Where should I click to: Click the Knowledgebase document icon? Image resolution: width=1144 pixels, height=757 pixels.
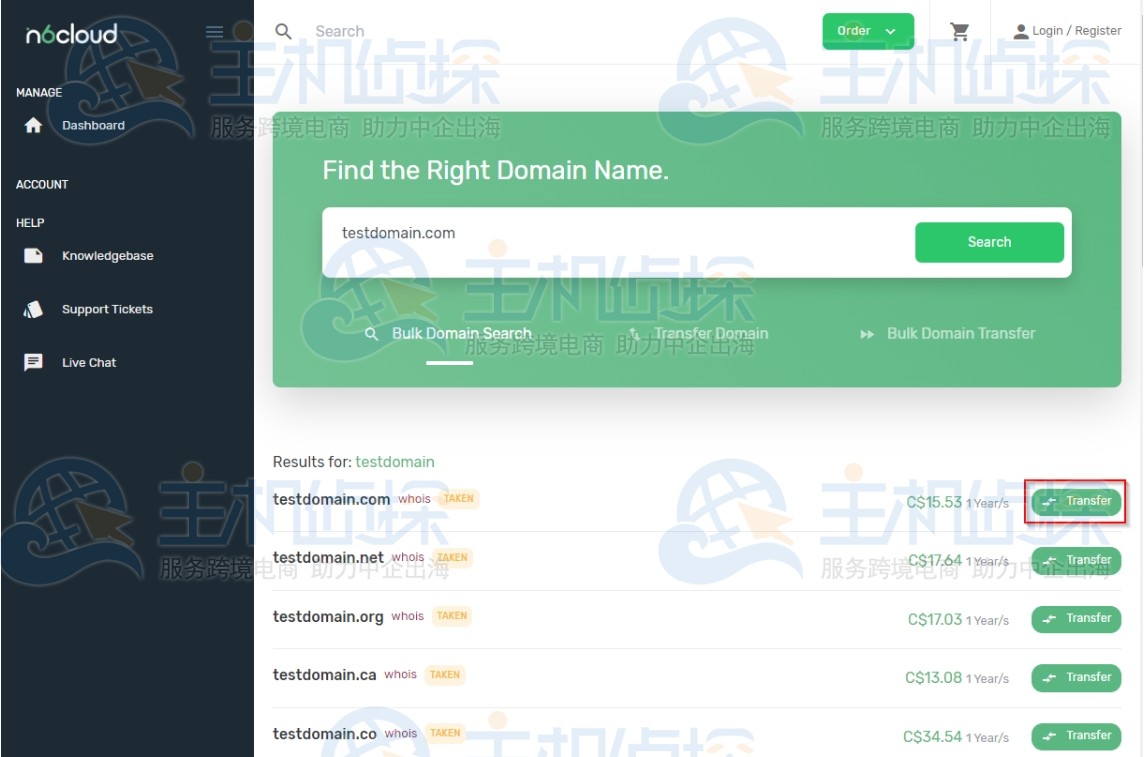coord(33,256)
